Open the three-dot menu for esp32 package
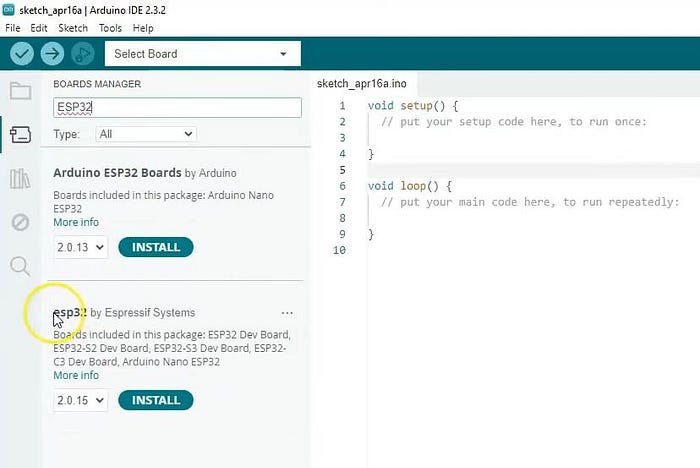The image size is (700, 468). click(287, 313)
